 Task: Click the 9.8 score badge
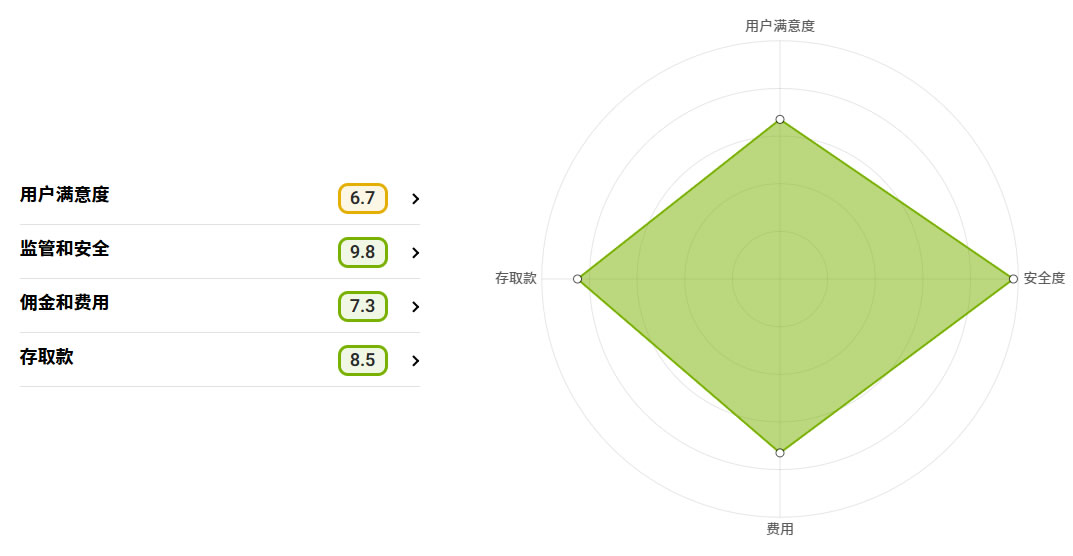tap(362, 252)
